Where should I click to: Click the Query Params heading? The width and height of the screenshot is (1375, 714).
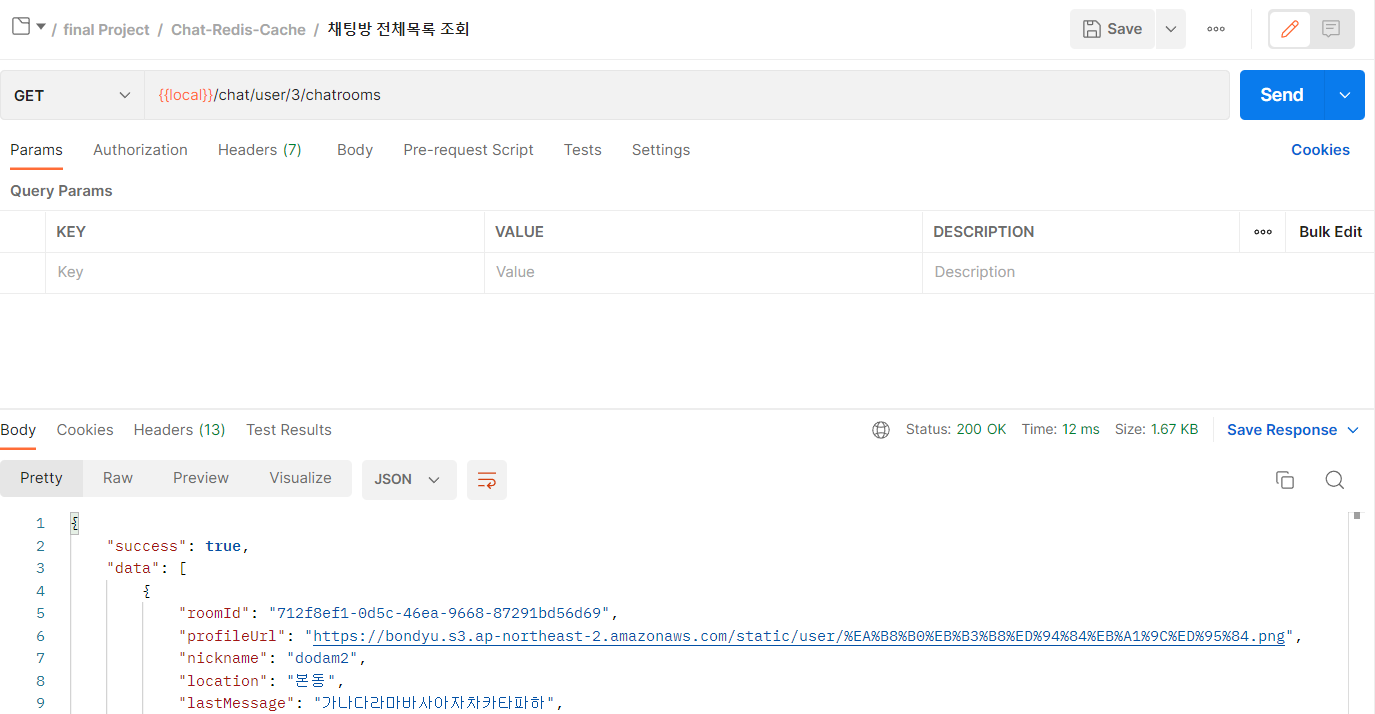click(61, 191)
